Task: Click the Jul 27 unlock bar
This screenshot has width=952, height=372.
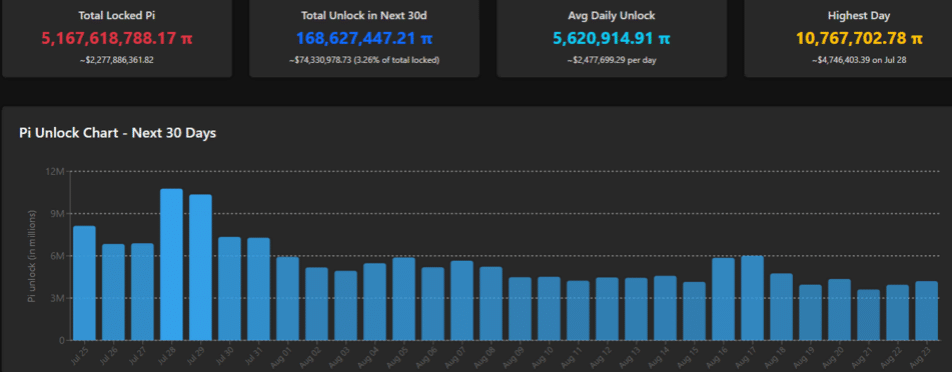Action: point(142,291)
